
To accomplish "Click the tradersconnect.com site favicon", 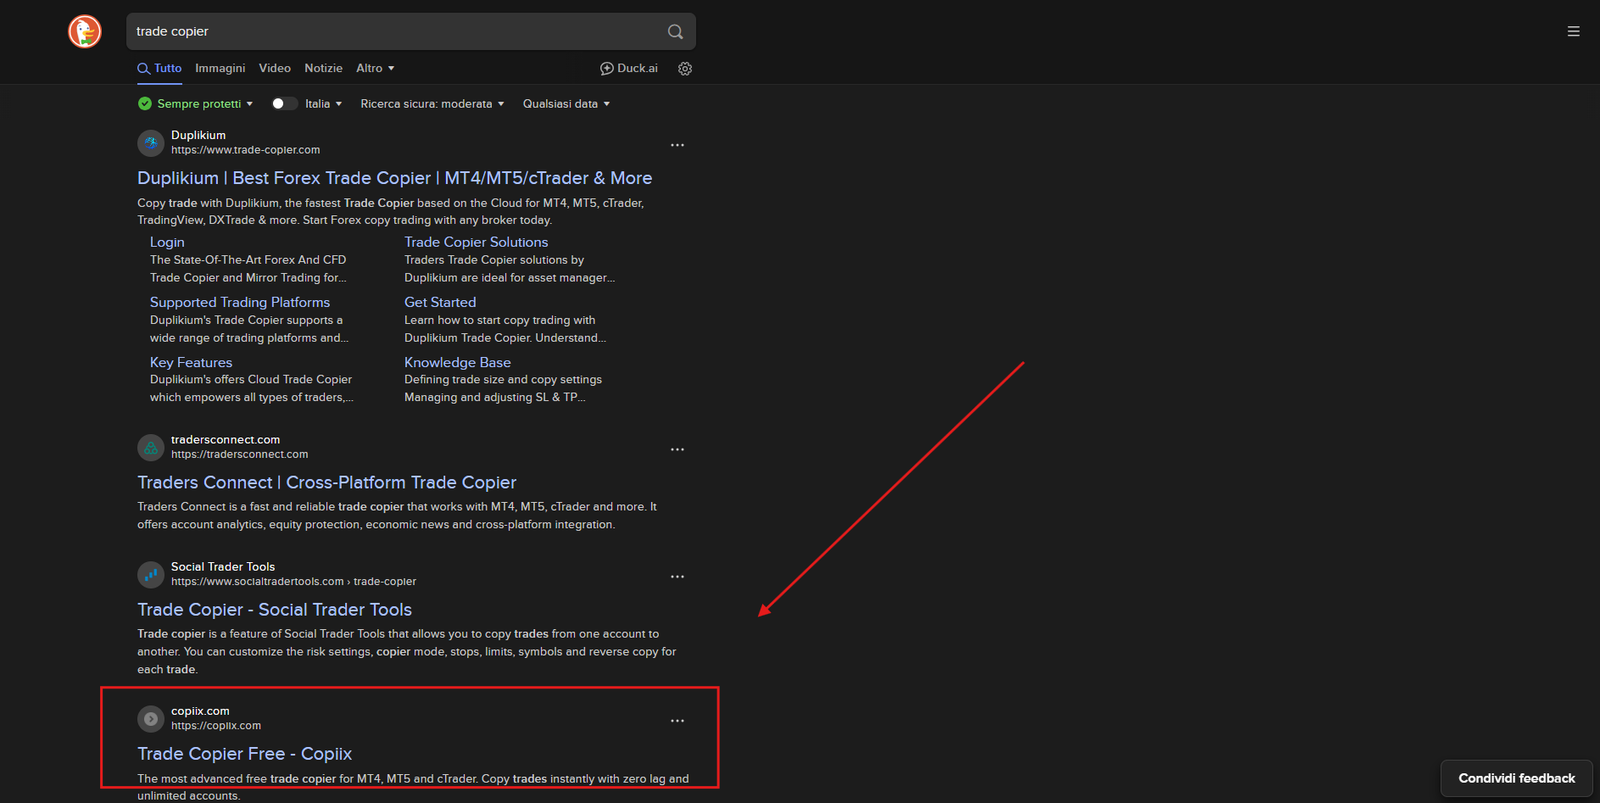I will point(151,447).
